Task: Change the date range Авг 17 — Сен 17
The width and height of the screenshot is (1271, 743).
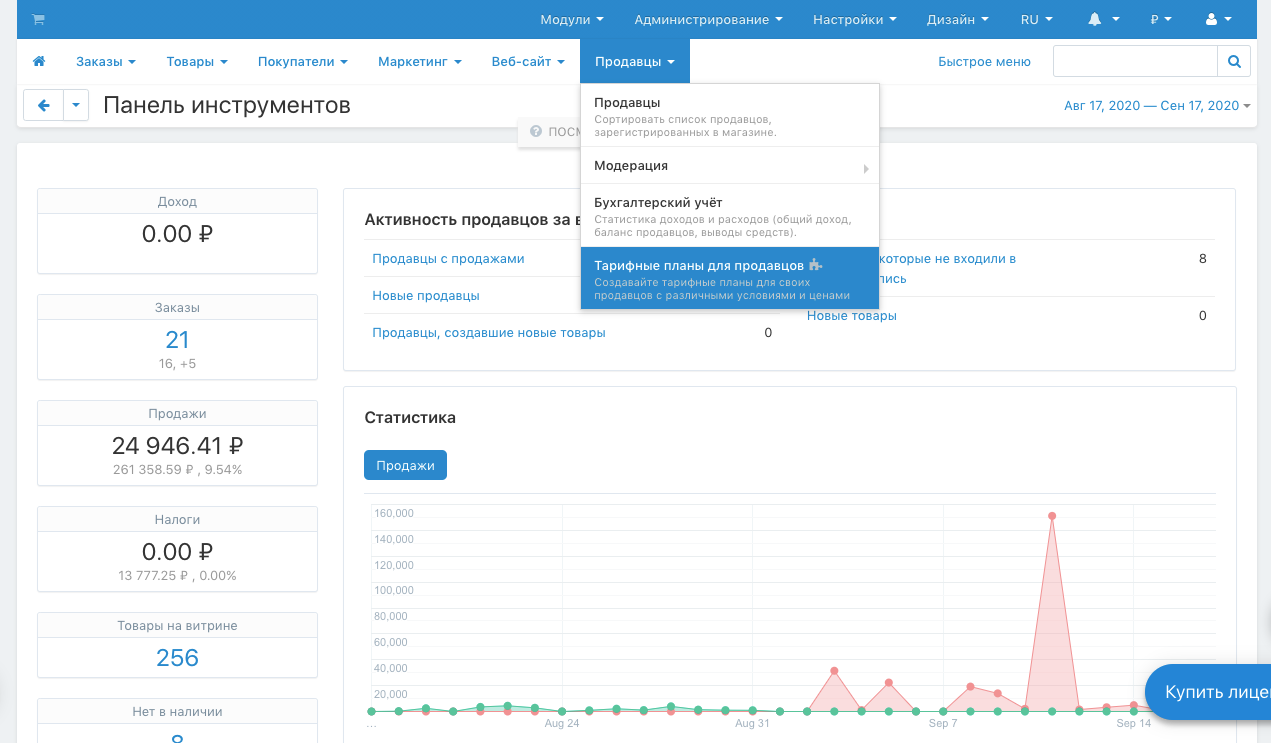Action: click(1157, 106)
